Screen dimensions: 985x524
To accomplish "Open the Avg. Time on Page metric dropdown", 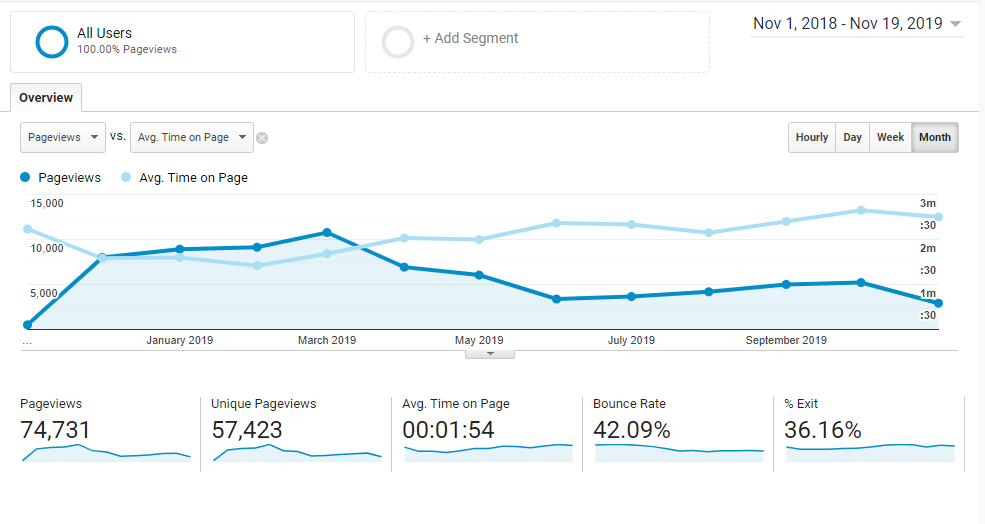I will point(192,138).
